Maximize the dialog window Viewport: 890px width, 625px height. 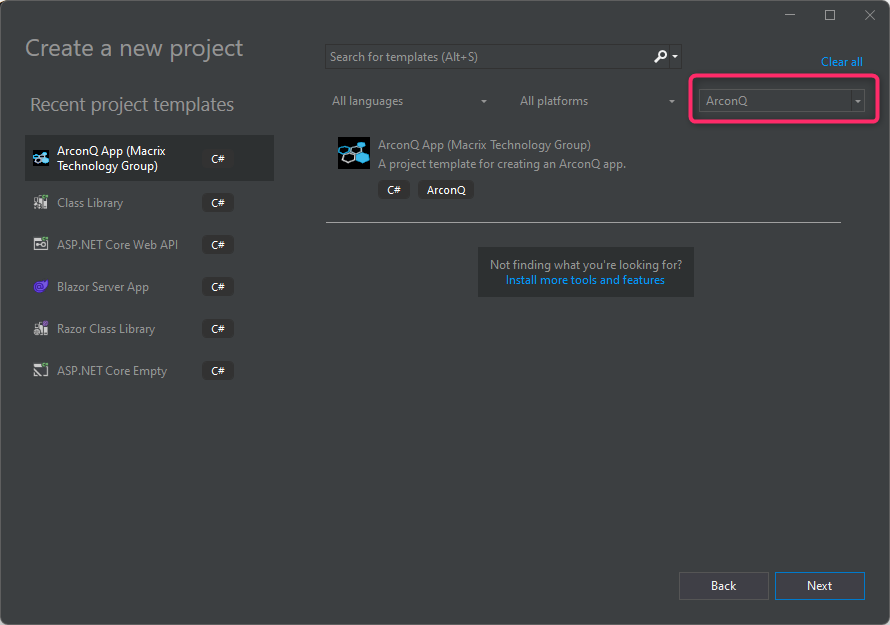pos(829,15)
